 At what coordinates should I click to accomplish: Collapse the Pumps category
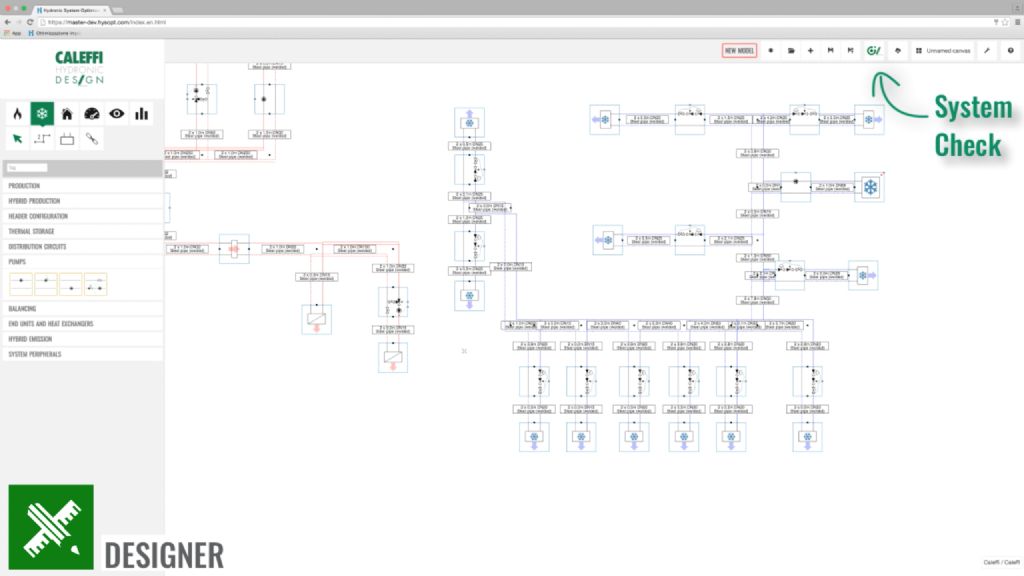pos(17,261)
